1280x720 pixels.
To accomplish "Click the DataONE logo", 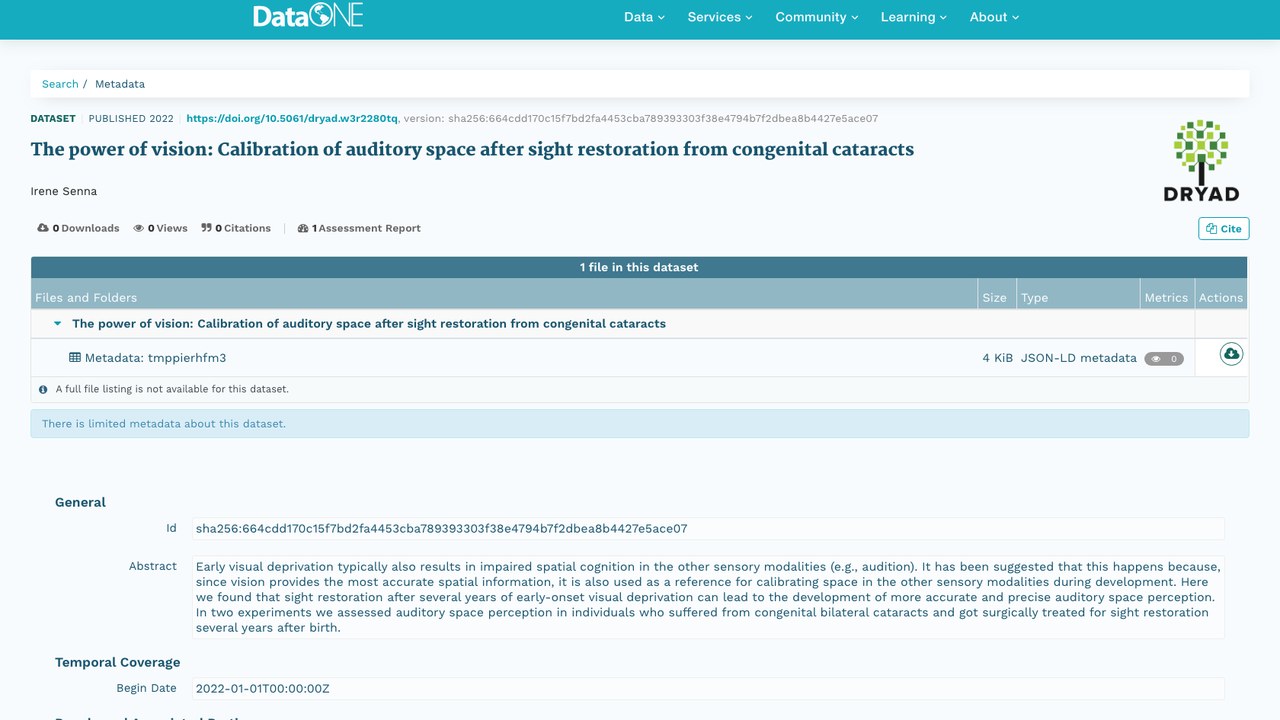I will click(308, 16).
